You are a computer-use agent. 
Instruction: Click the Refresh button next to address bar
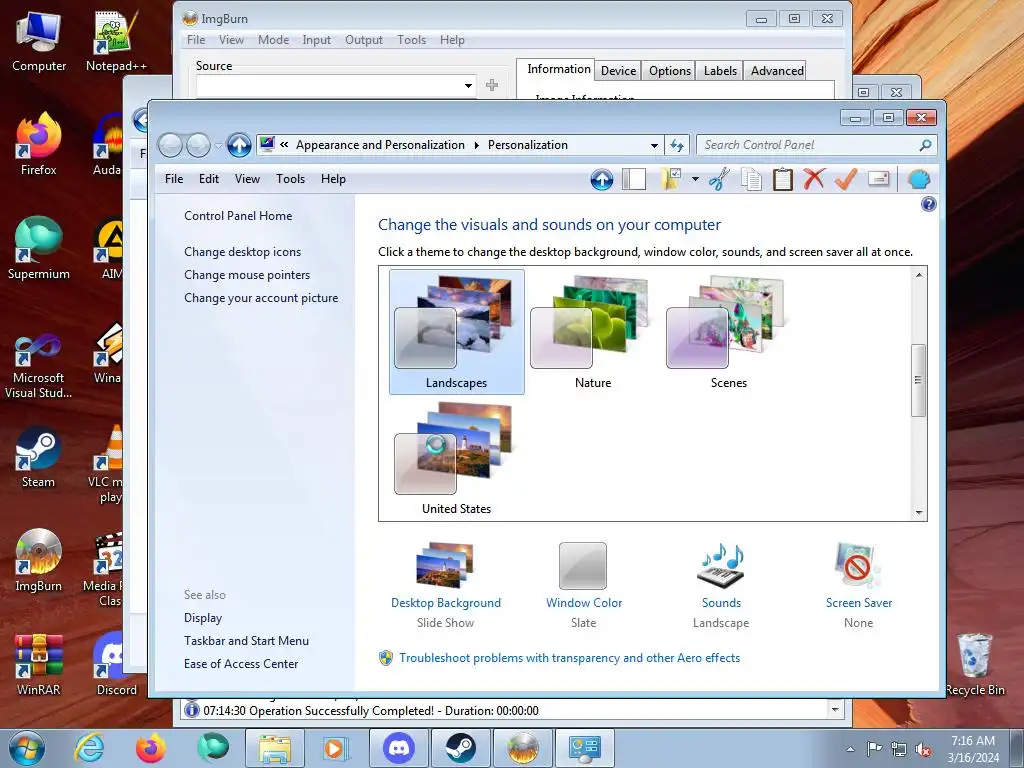tap(677, 145)
